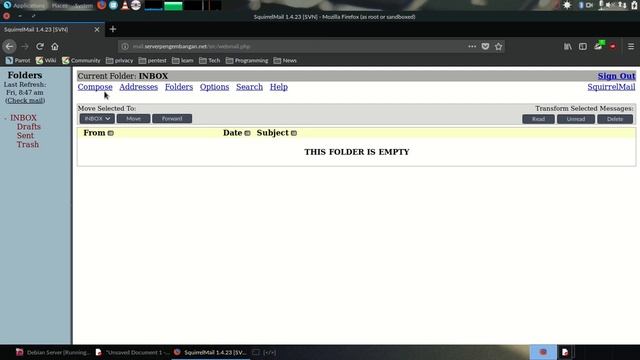Viewport: 640px width, 360px height.
Task: Click the brightness sun icon in tray
Action: click(x=567, y=5)
